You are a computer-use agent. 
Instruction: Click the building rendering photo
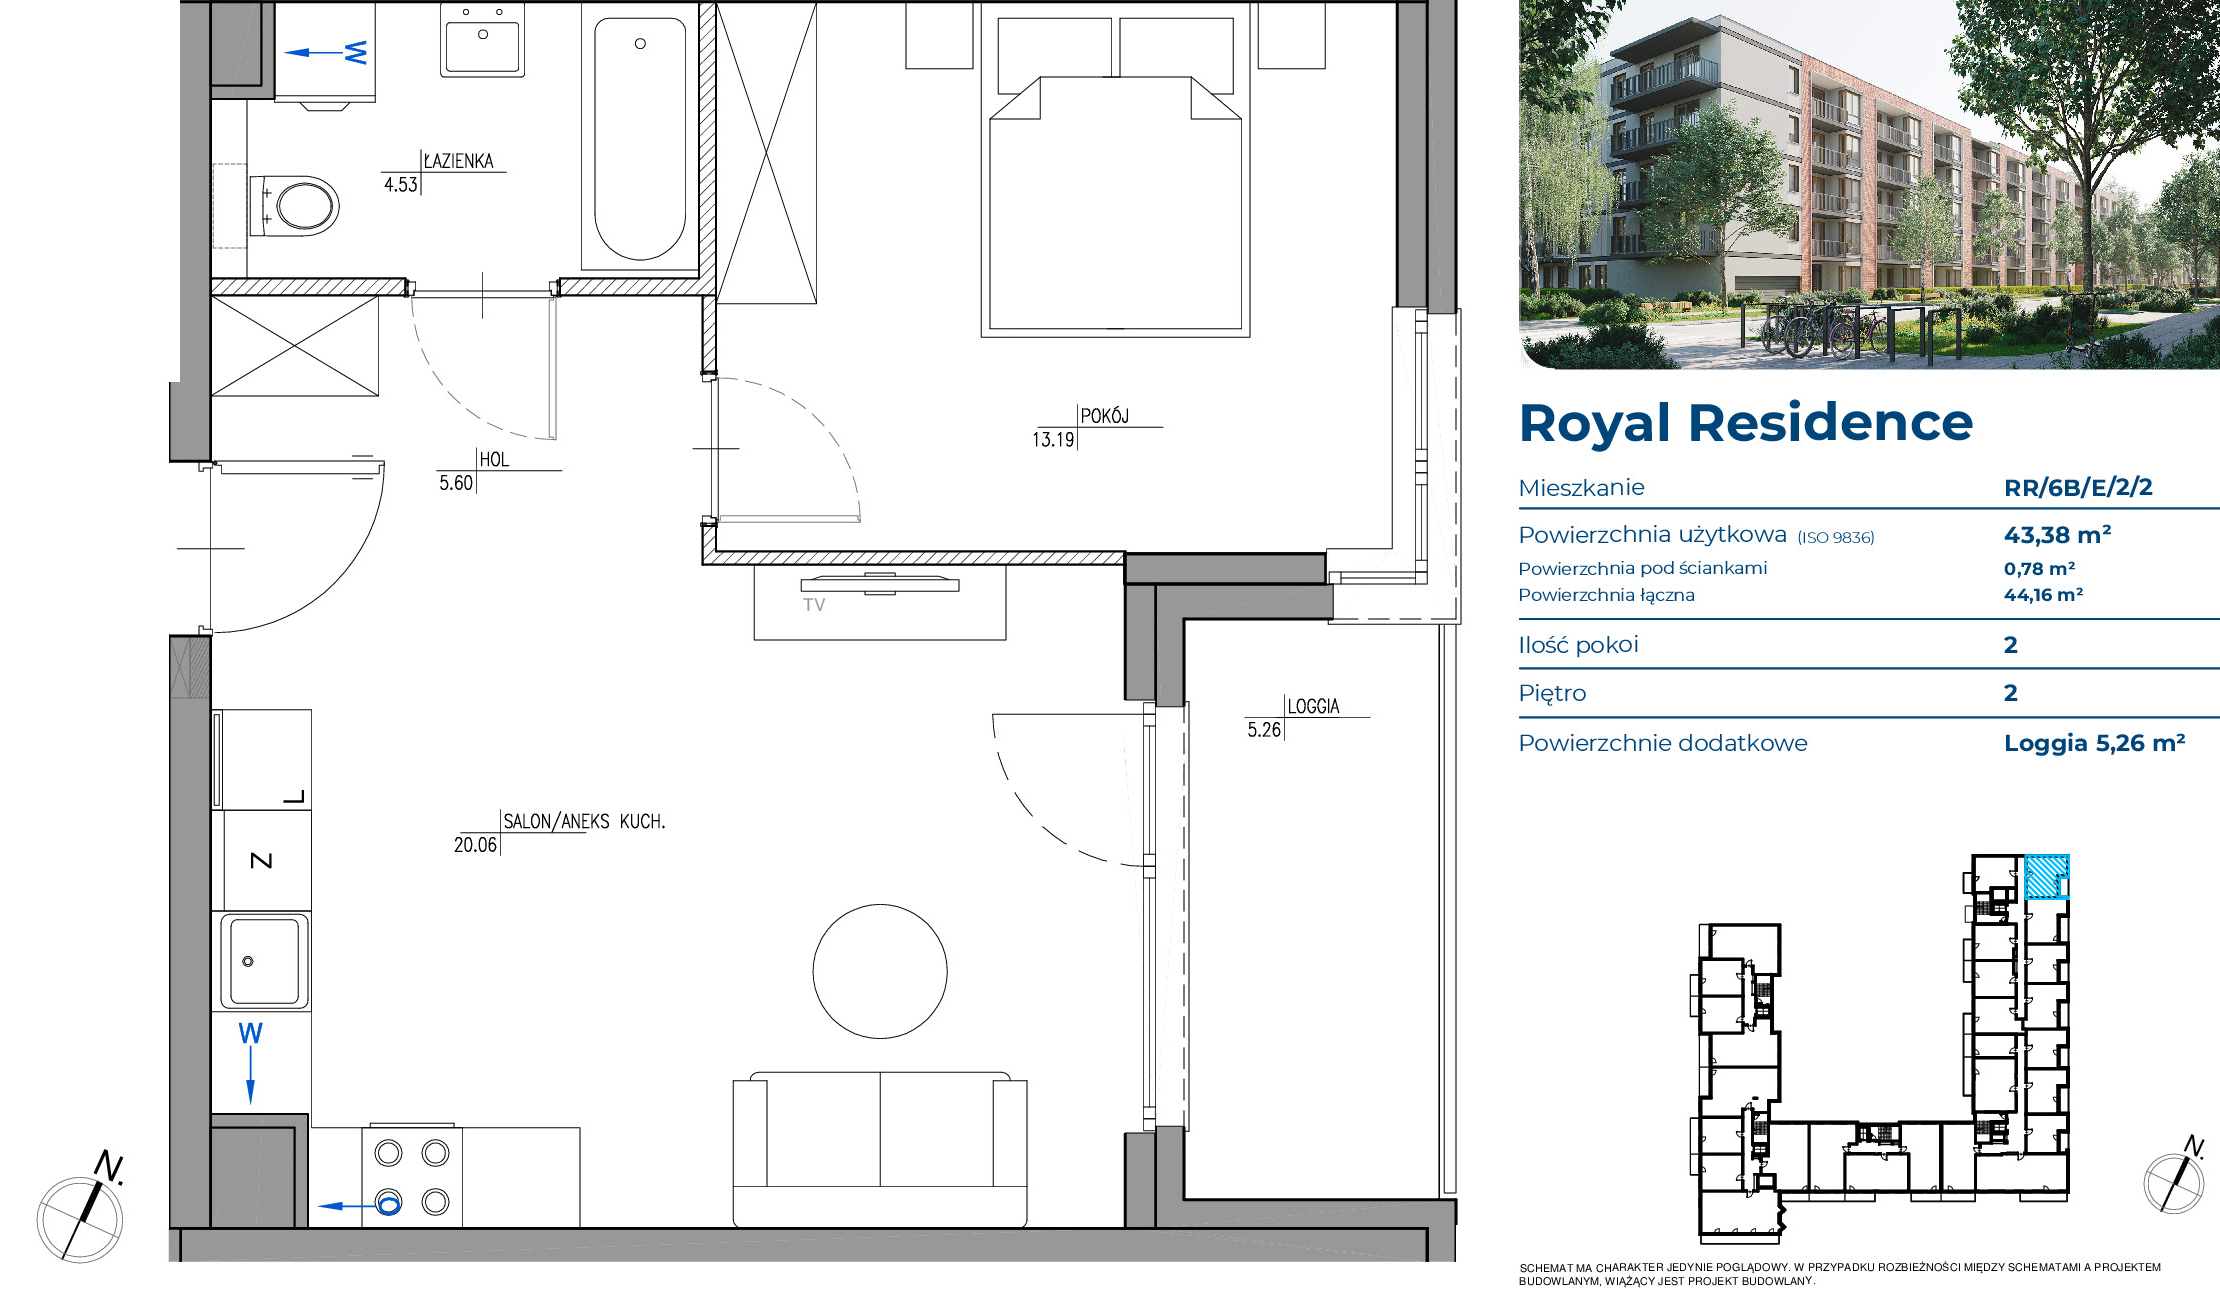(x=1869, y=185)
